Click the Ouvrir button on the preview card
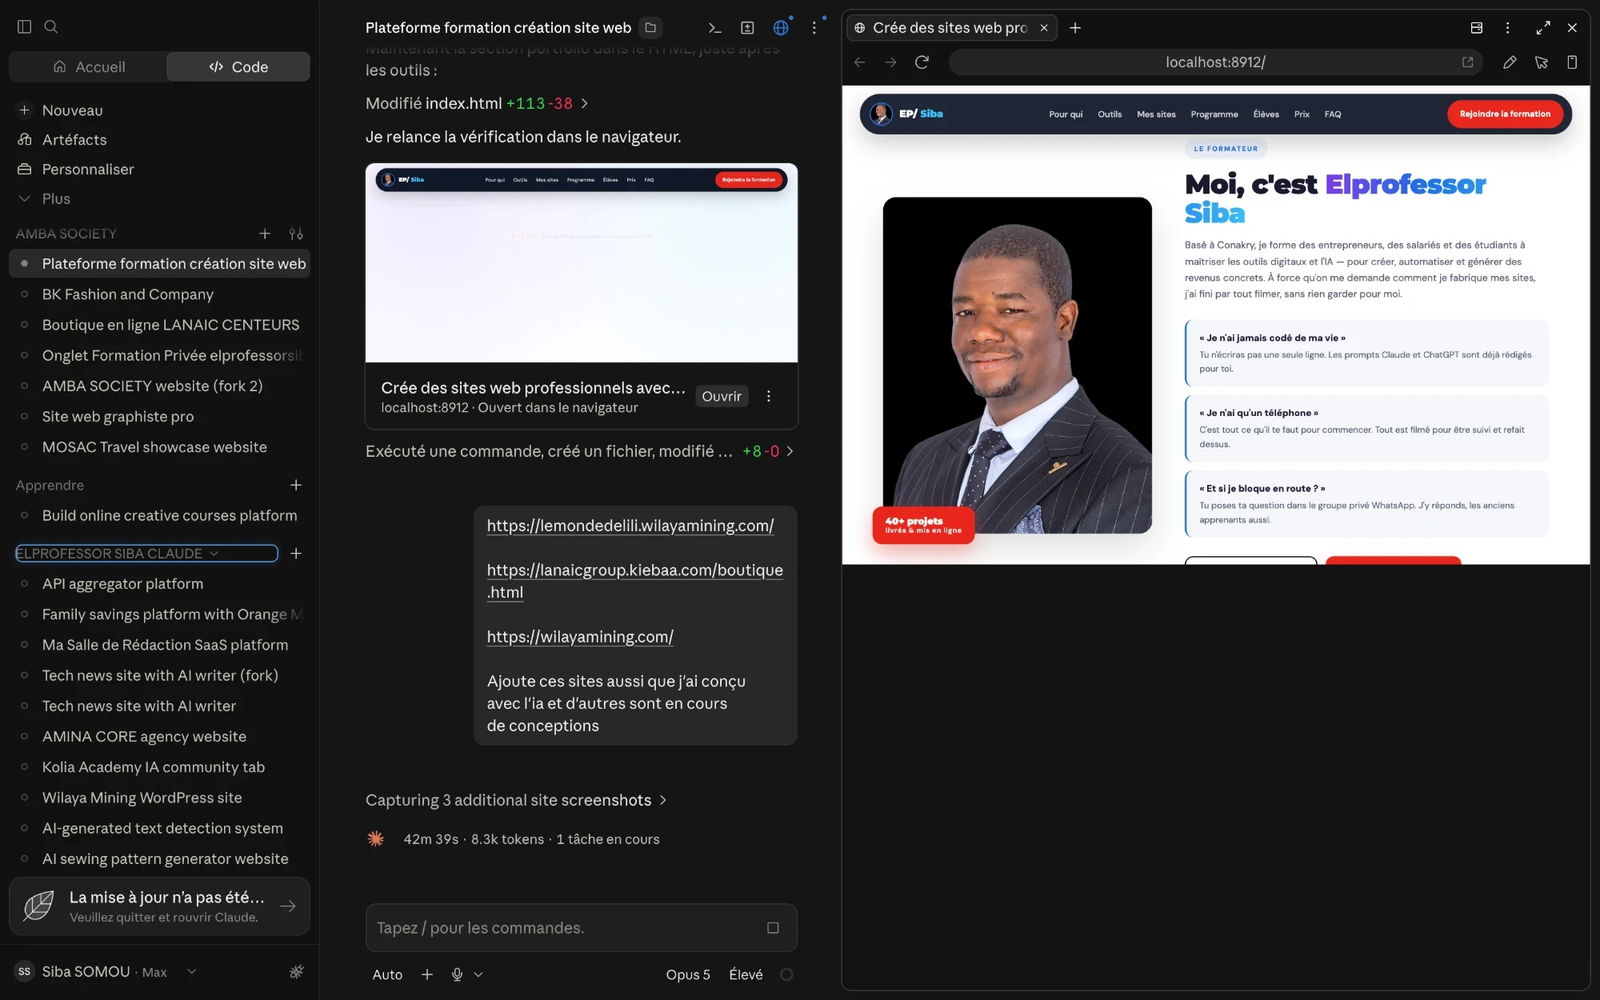1600x1000 pixels. (721, 397)
